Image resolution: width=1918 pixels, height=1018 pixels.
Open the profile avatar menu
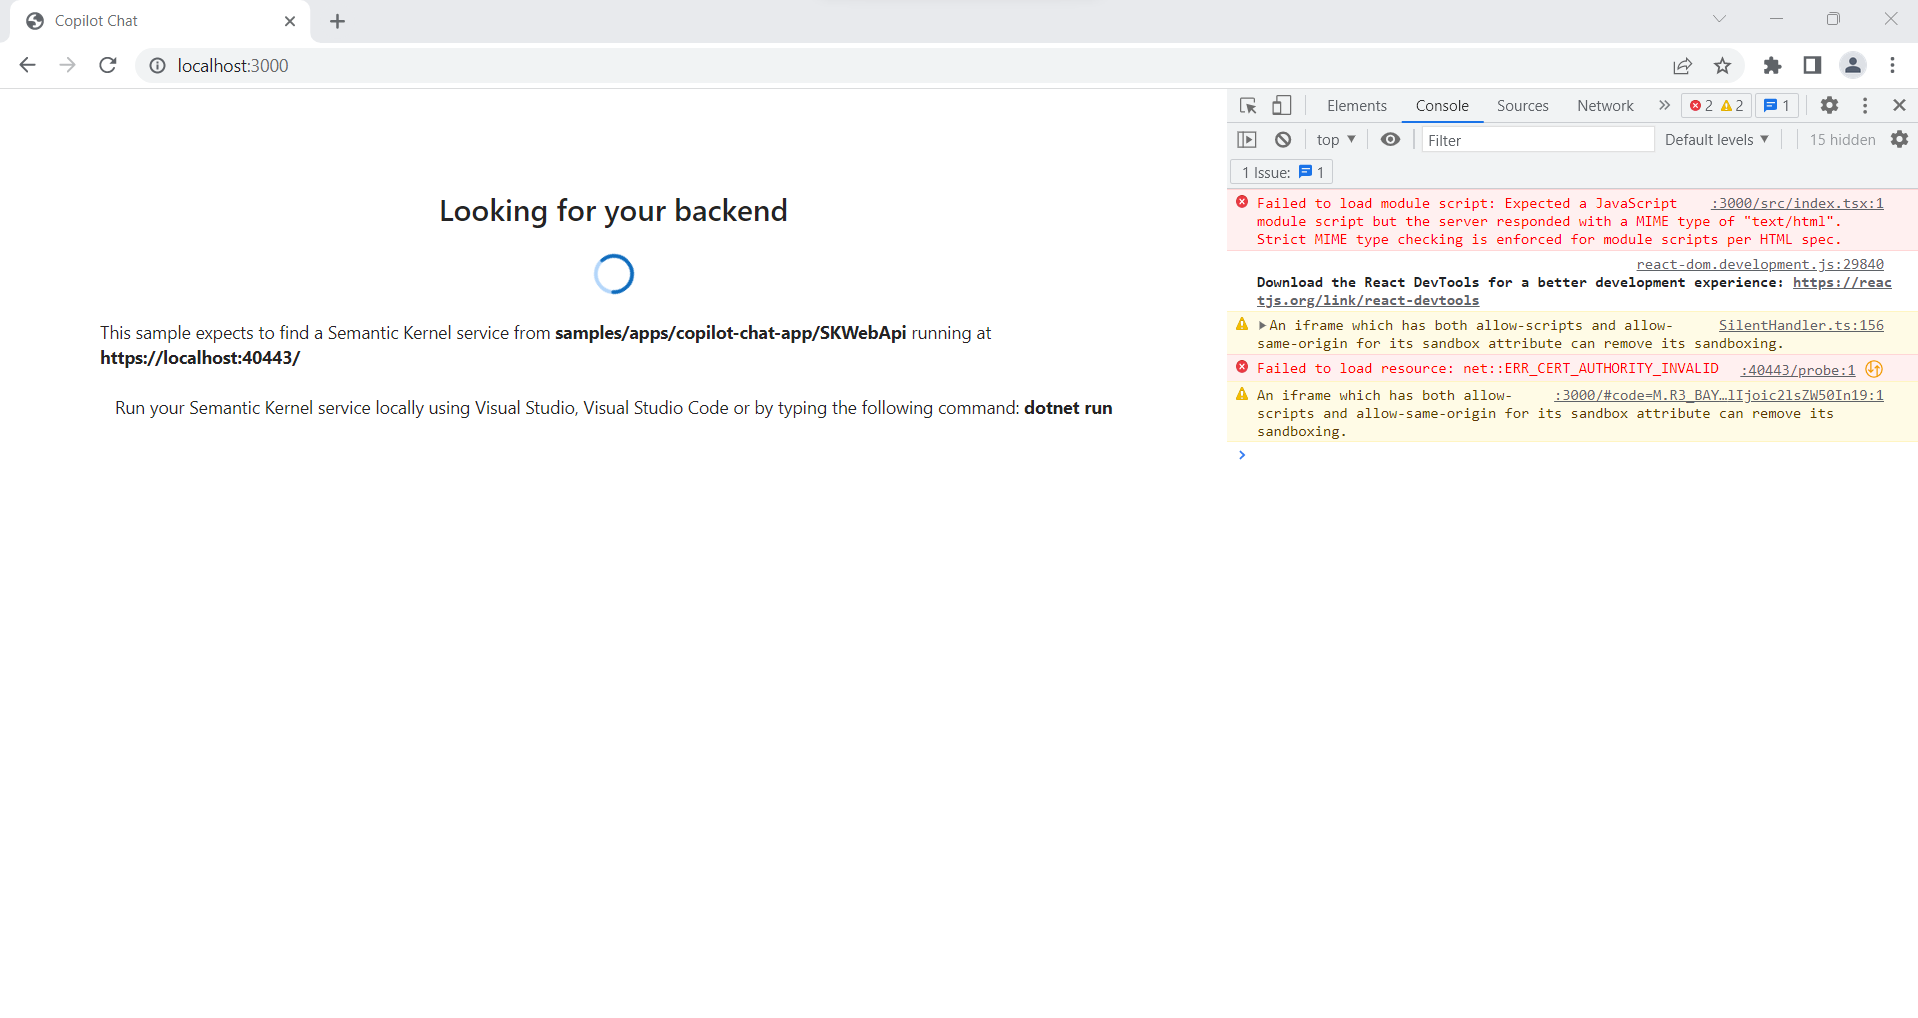coord(1852,65)
